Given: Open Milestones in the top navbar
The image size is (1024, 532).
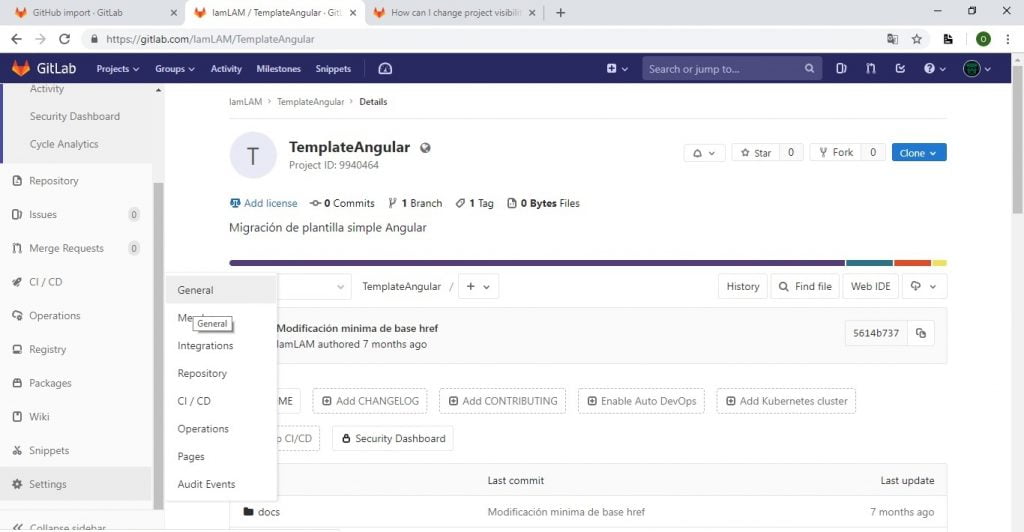Looking at the screenshot, I should tap(278, 69).
